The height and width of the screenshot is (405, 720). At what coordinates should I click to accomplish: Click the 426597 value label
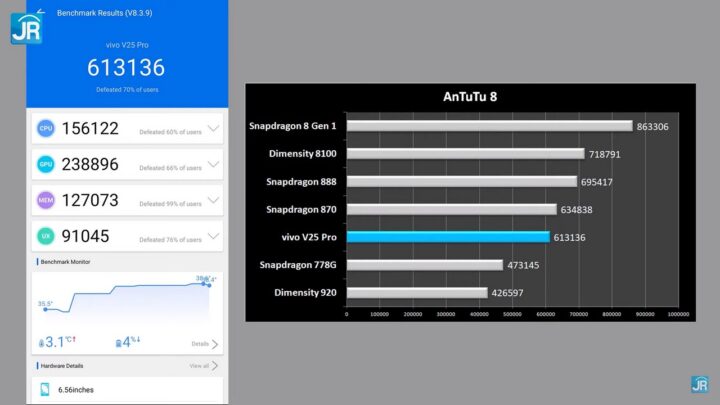[x=507, y=293]
